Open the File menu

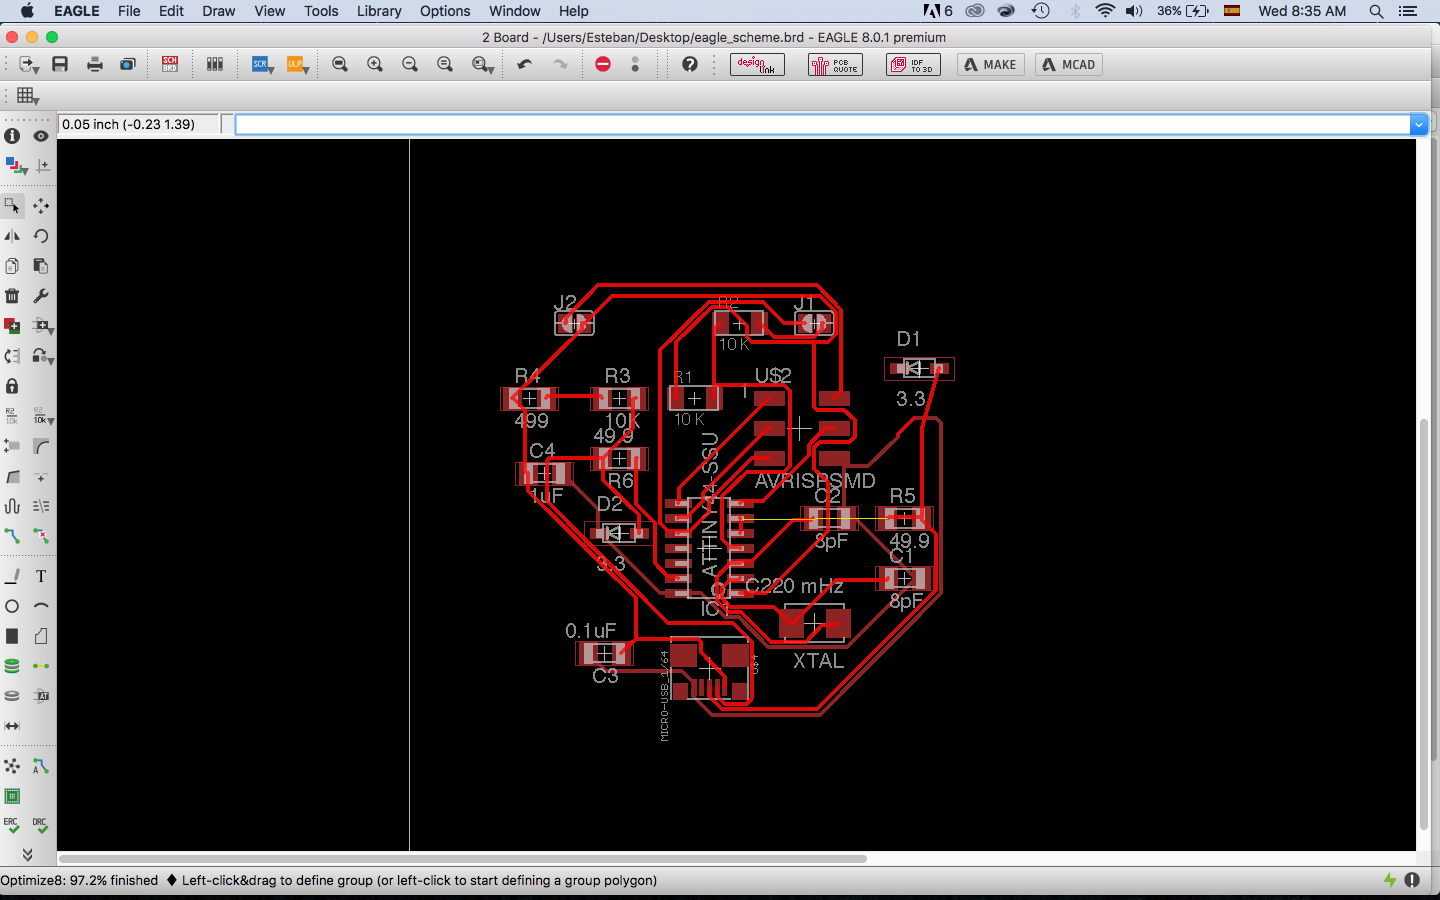(x=129, y=11)
